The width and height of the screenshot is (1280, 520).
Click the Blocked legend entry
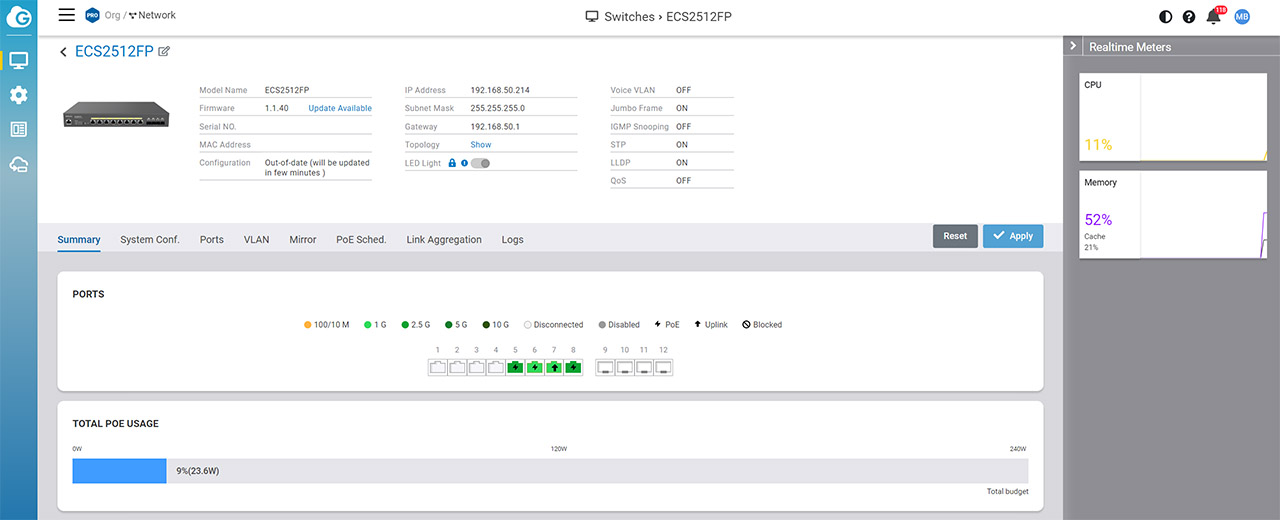[x=762, y=325]
